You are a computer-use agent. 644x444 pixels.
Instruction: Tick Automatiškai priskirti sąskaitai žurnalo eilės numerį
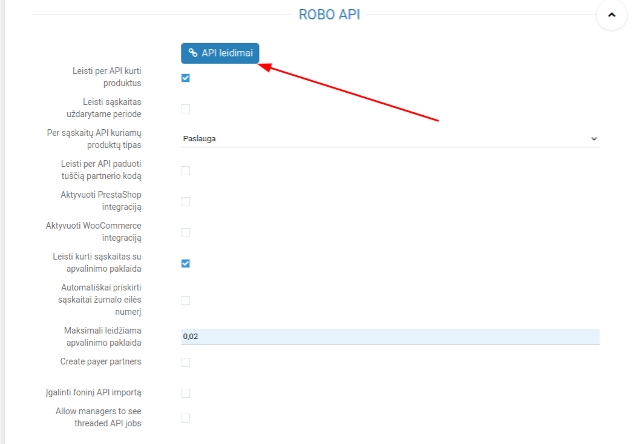[x=186, y=300]
